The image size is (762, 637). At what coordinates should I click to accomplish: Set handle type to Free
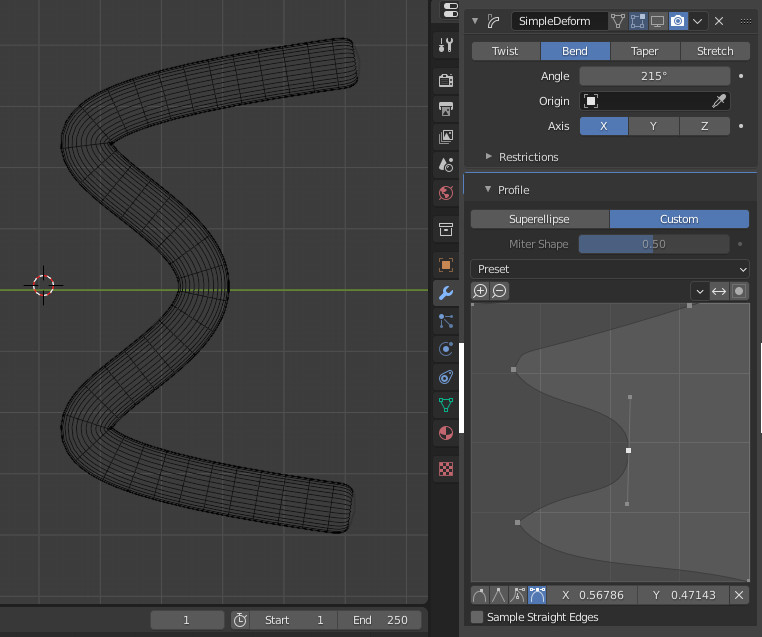[x=518, y=595]
